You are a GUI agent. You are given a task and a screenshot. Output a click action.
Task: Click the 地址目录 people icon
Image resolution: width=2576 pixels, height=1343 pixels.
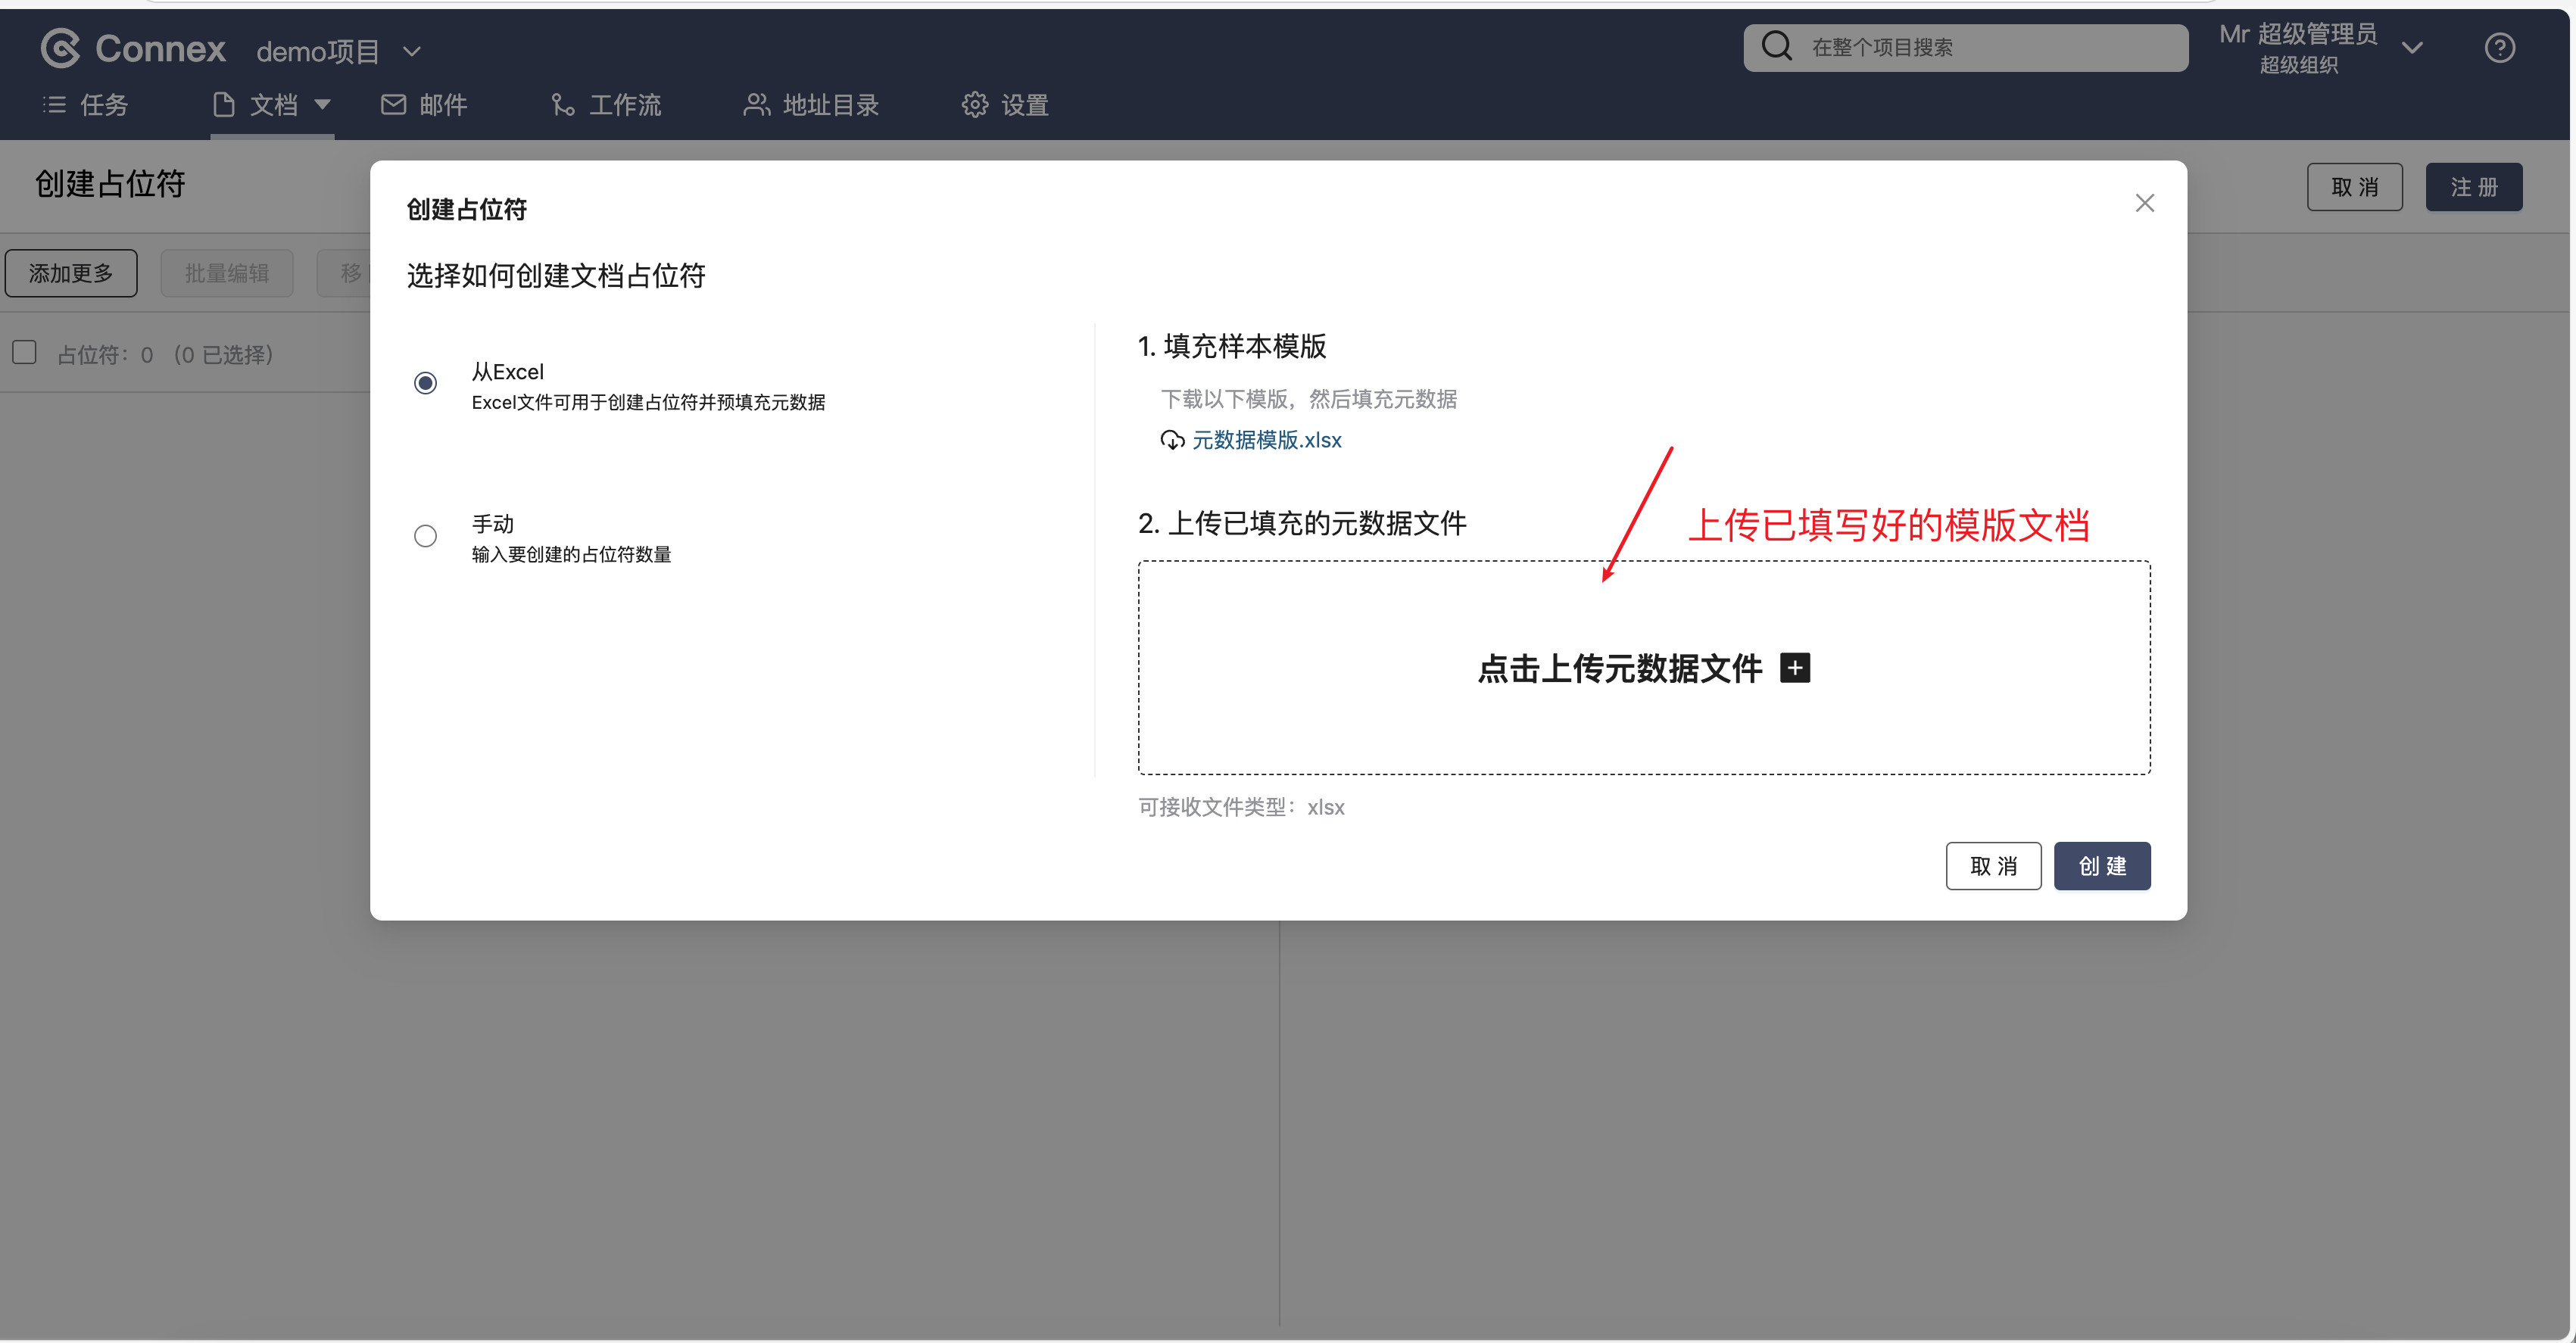(x=756, y=105)
